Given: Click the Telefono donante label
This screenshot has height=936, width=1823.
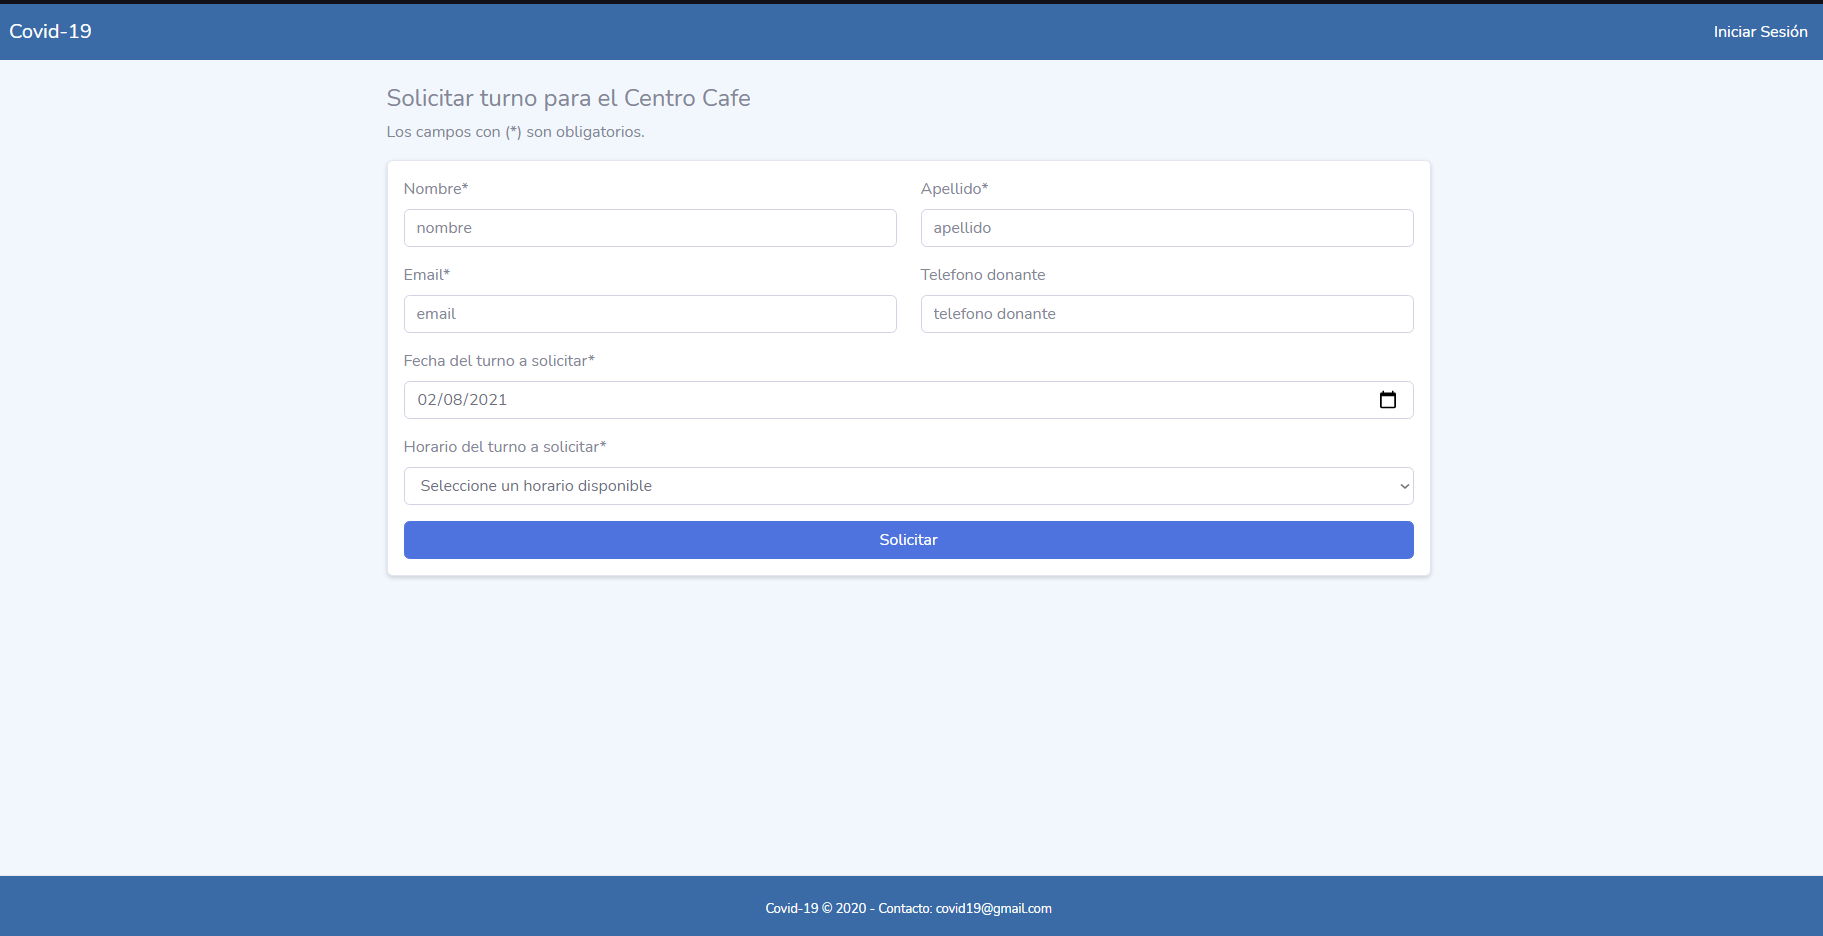Looking at the screenshot, I should [983, 275].
